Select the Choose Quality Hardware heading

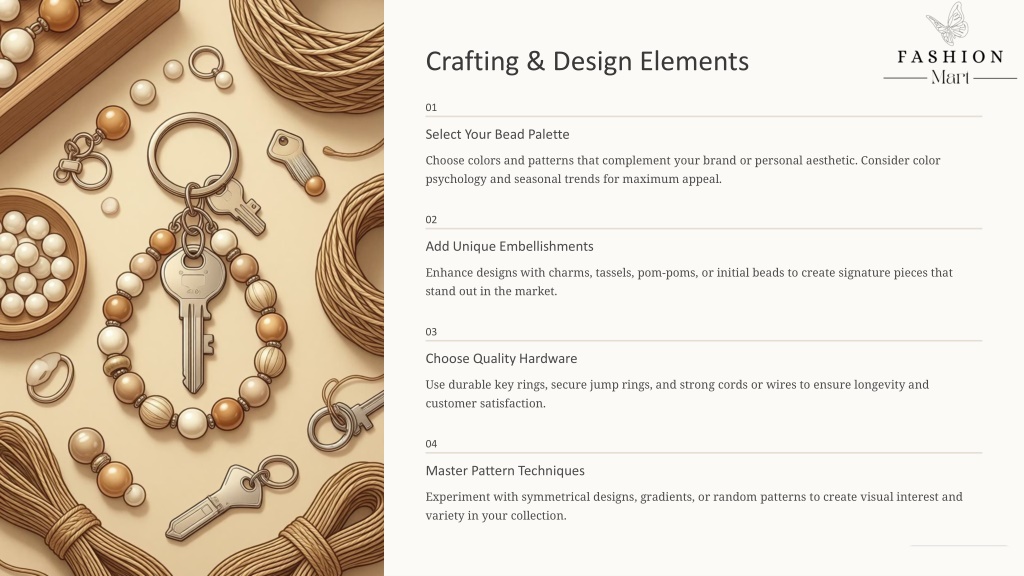[x=501, y=358]
